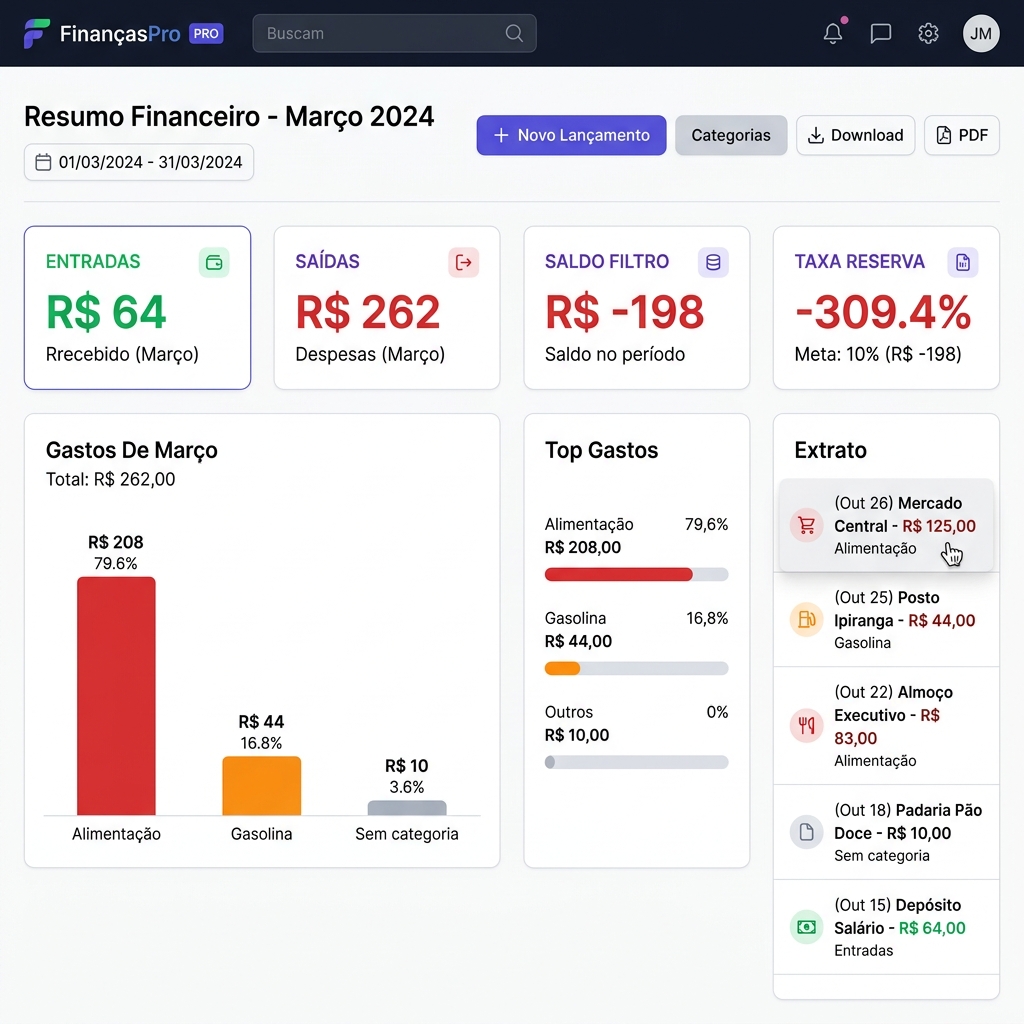Image resolution: width=1024 pixels, height=1024 pixels.
Task: Click the Buscam search field
Action: (394, 33)
